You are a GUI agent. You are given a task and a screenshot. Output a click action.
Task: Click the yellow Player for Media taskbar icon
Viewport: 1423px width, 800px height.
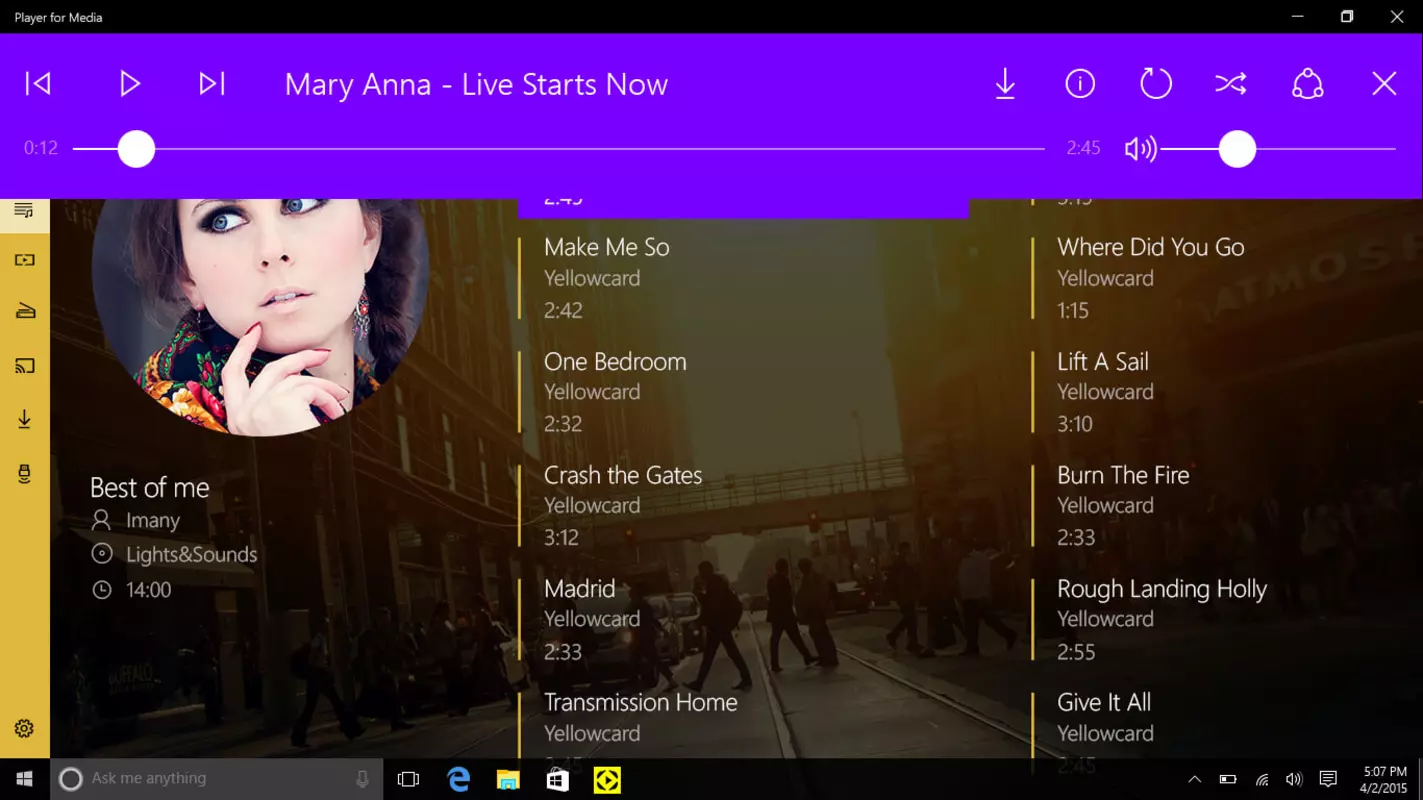(x=607, y=779)
